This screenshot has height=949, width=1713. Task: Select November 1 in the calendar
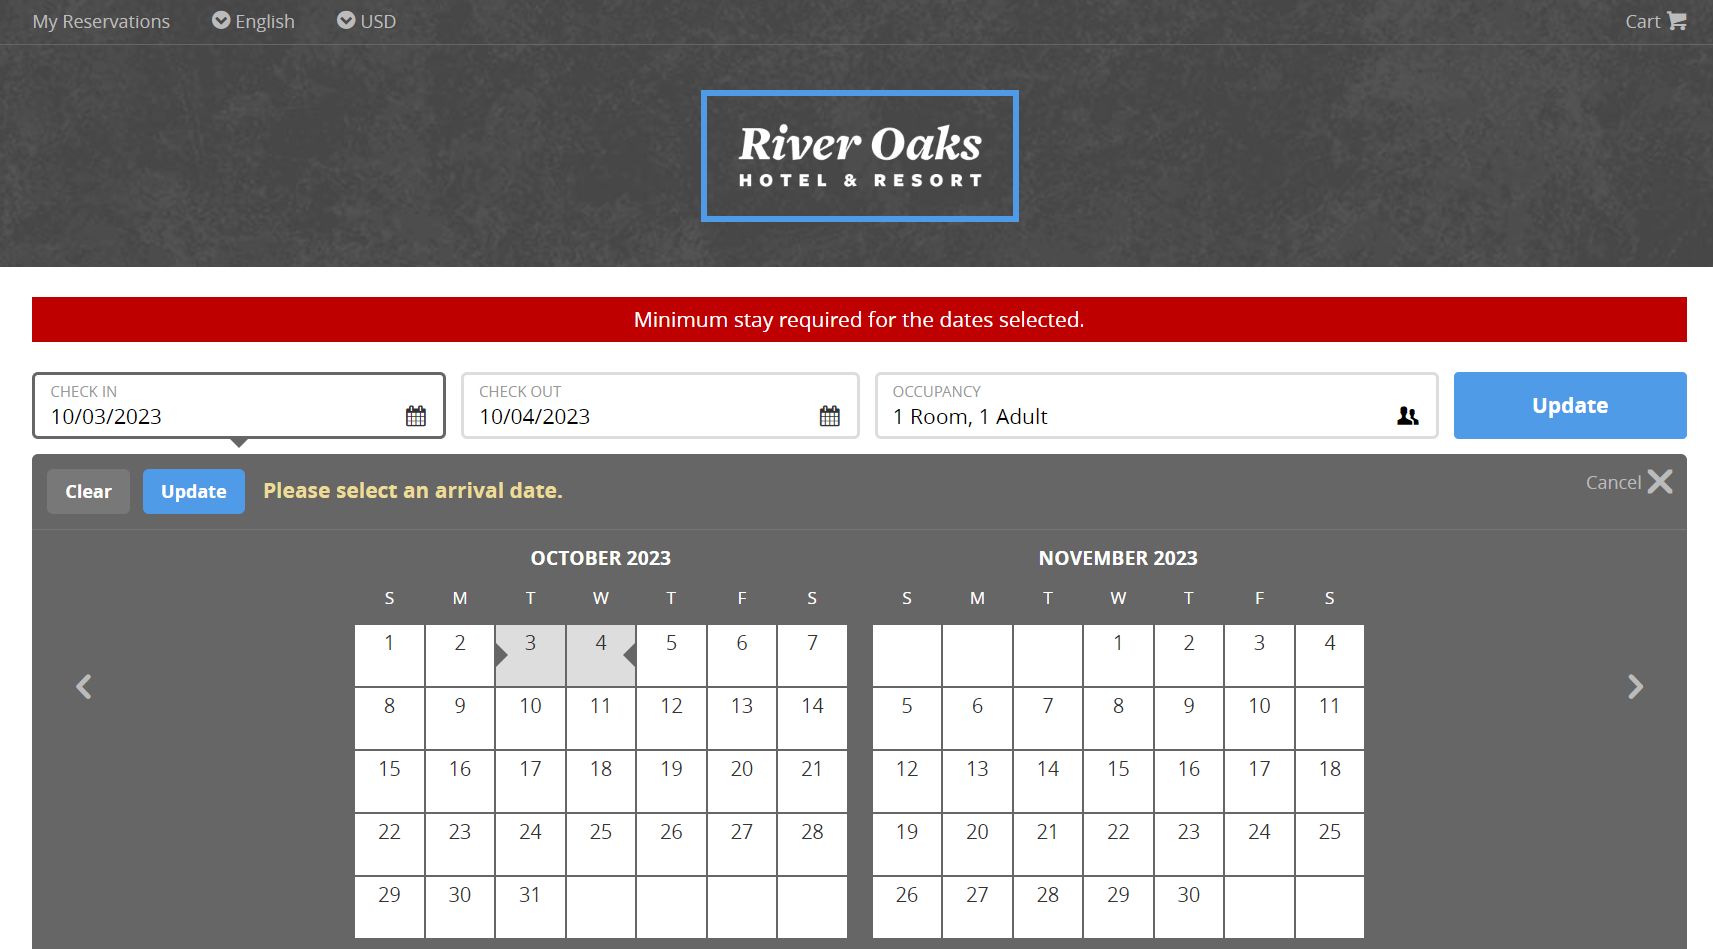tap(1118, 656)
